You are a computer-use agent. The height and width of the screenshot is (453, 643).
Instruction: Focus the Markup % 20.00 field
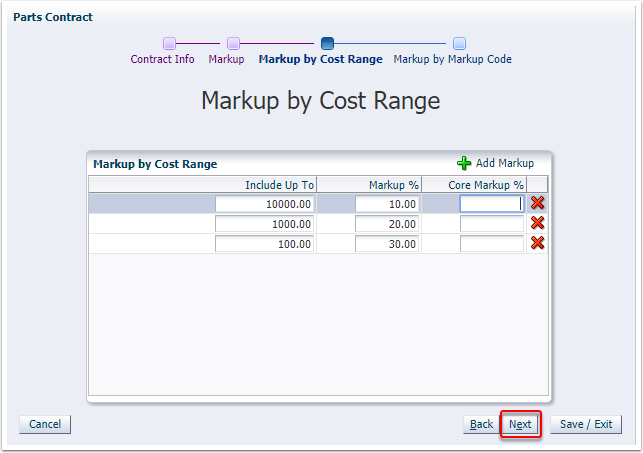[387, 224]
